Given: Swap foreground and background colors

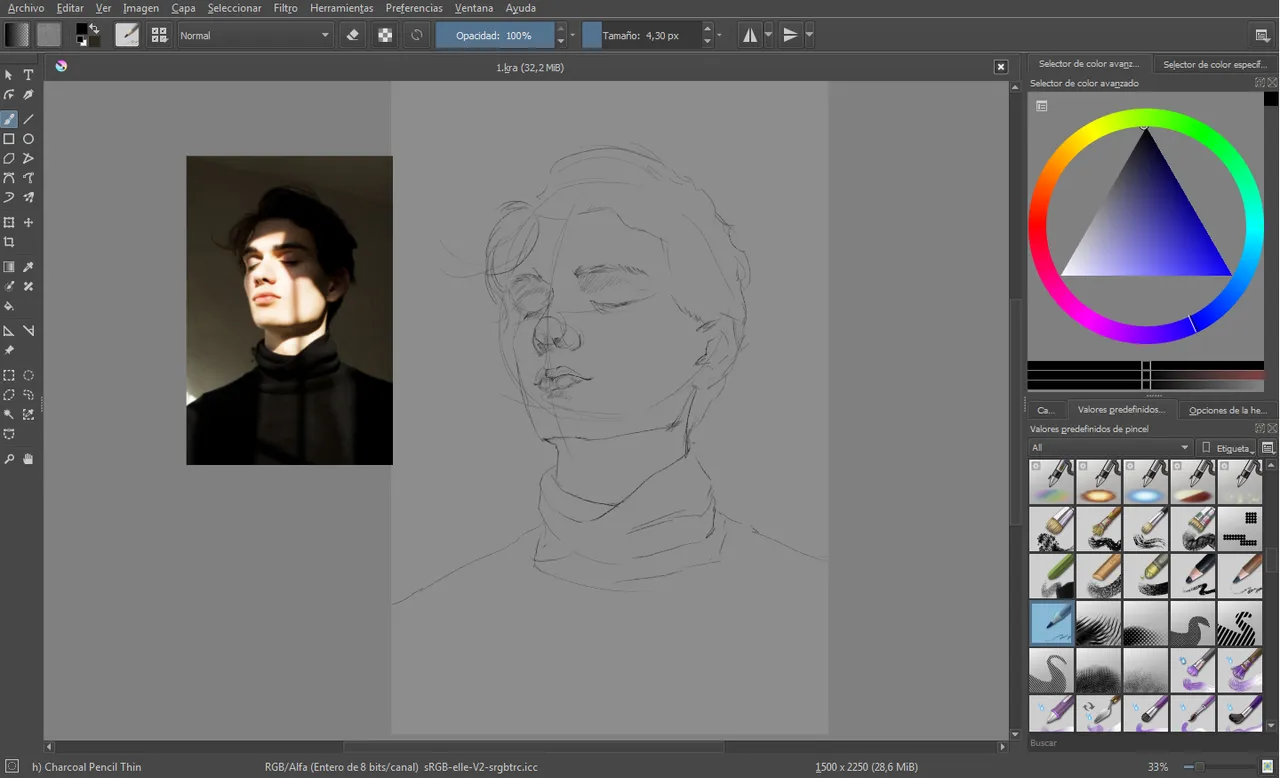Looking at the screenshot, I should pos(95,28).
